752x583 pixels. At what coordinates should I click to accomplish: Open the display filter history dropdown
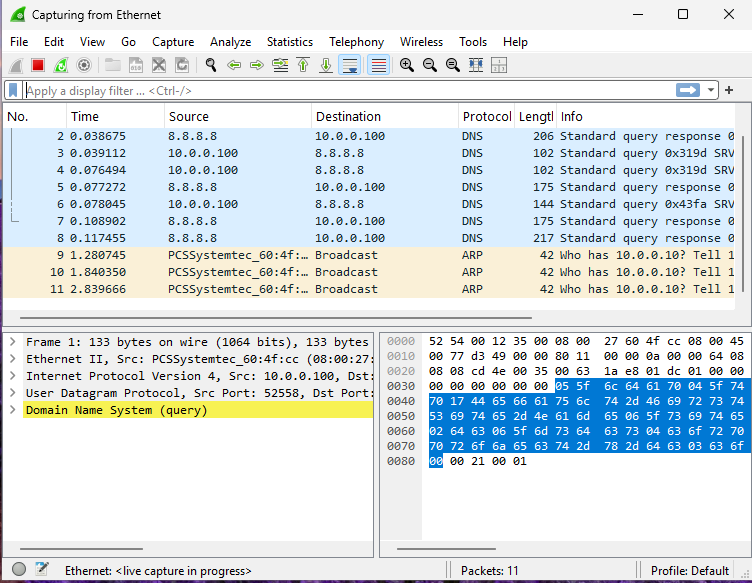pyautogui.click(x=711, y=91)
